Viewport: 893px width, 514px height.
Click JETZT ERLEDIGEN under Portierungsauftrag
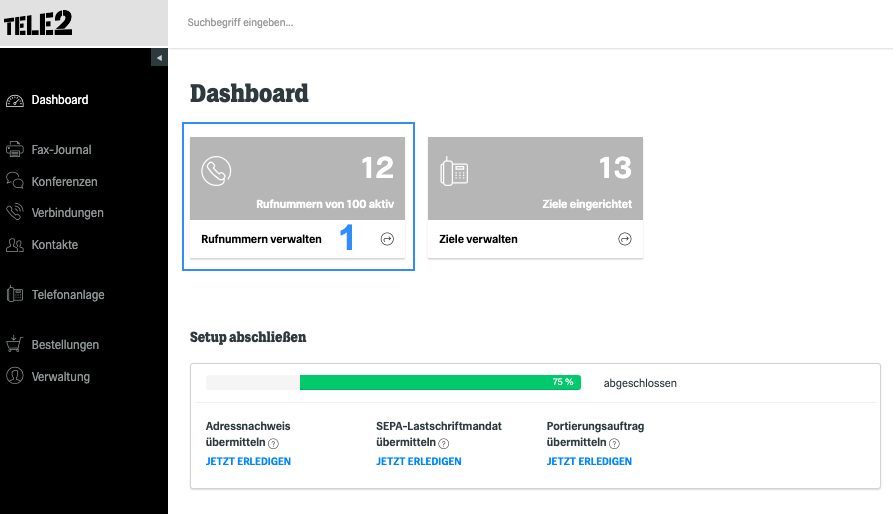click(x=589, y=461)
